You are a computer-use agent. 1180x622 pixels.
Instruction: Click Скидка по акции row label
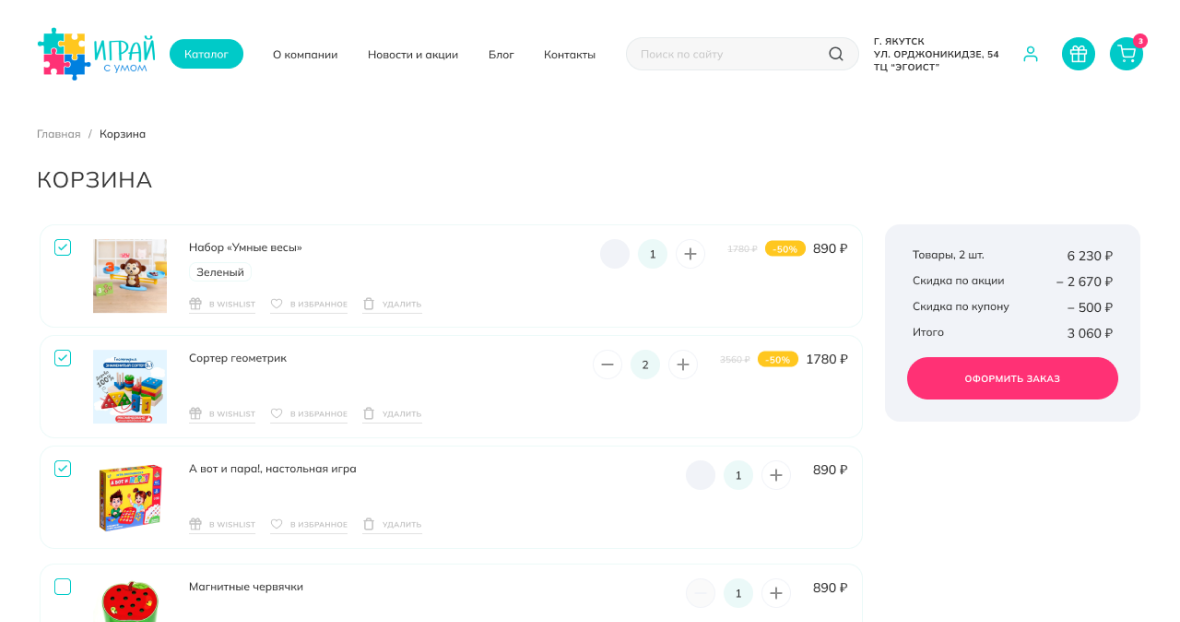point(958,281)
